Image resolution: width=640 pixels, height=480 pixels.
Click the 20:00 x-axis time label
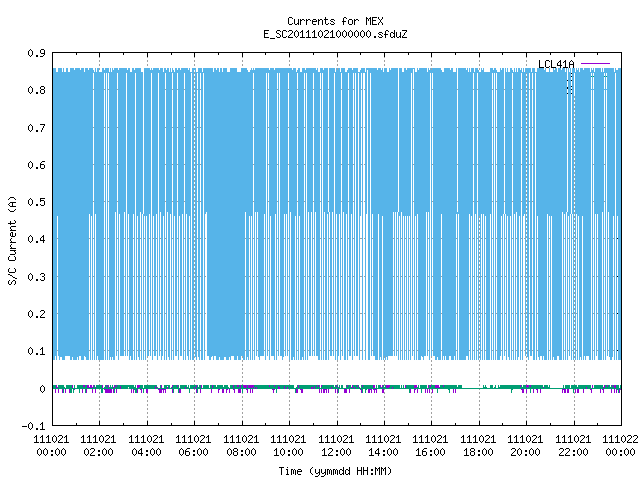525,452
